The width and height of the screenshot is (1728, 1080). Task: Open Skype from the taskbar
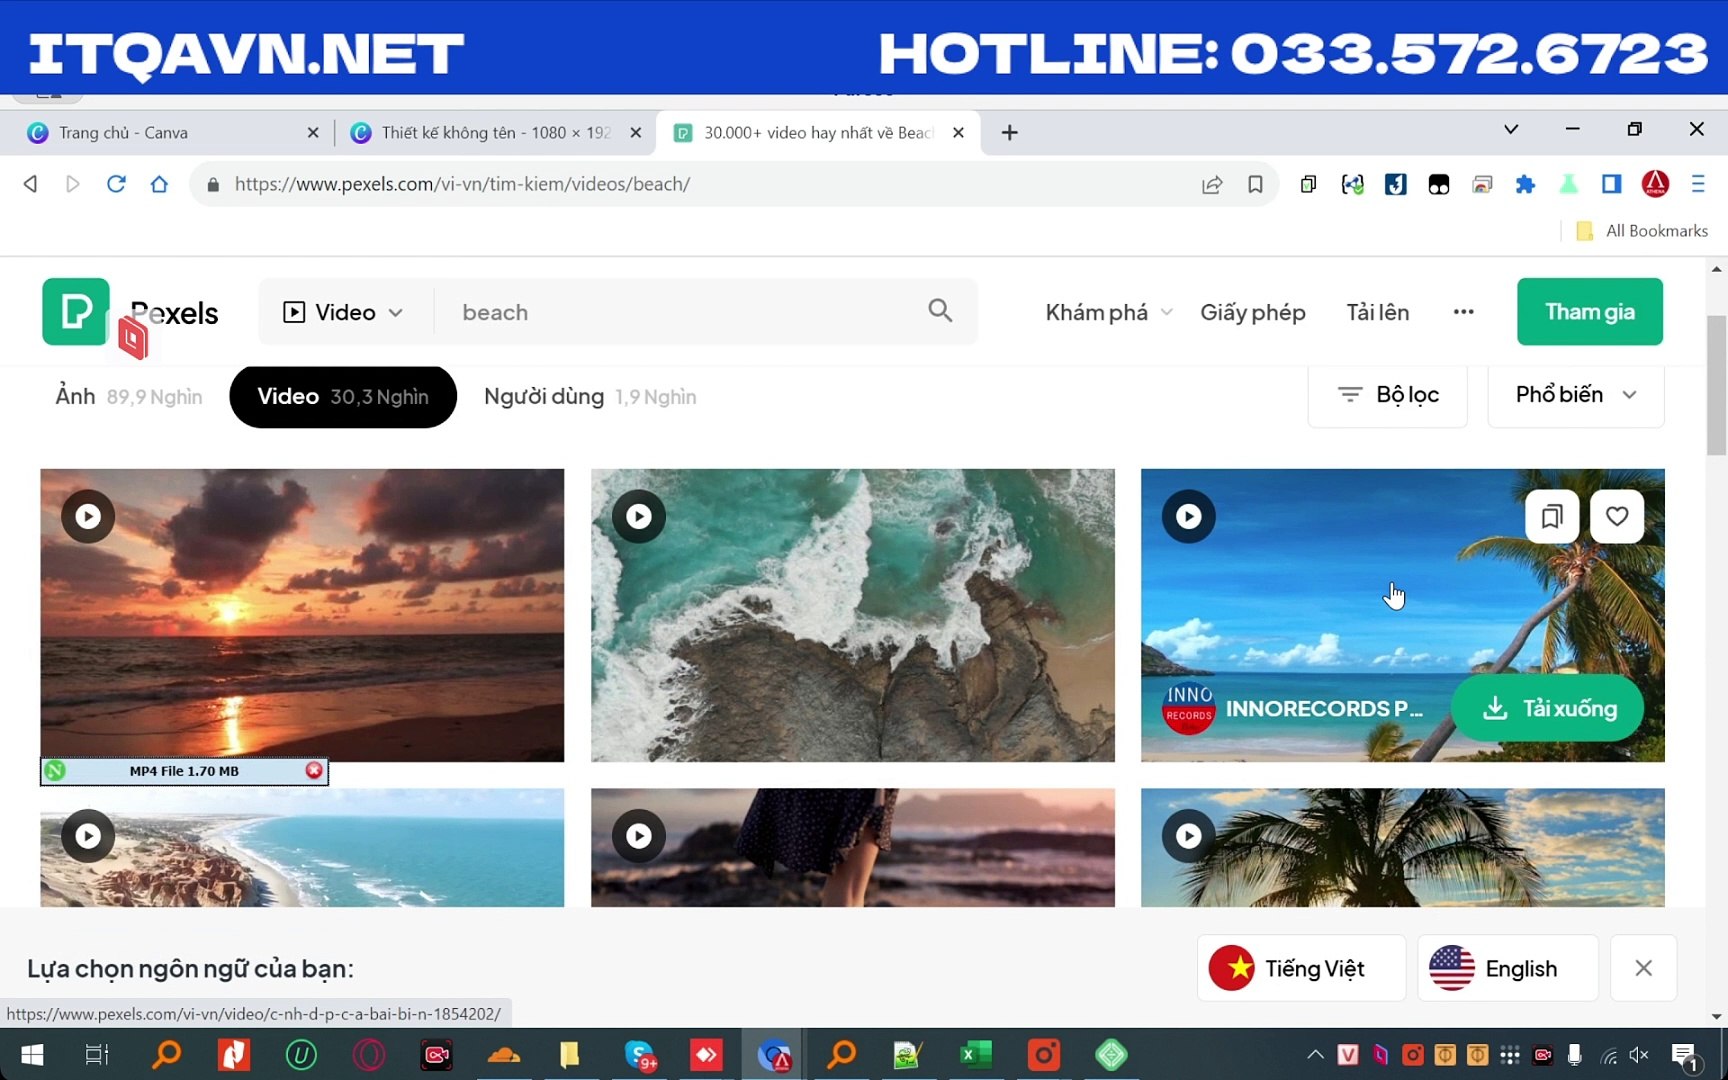[x=641, y=1054]
